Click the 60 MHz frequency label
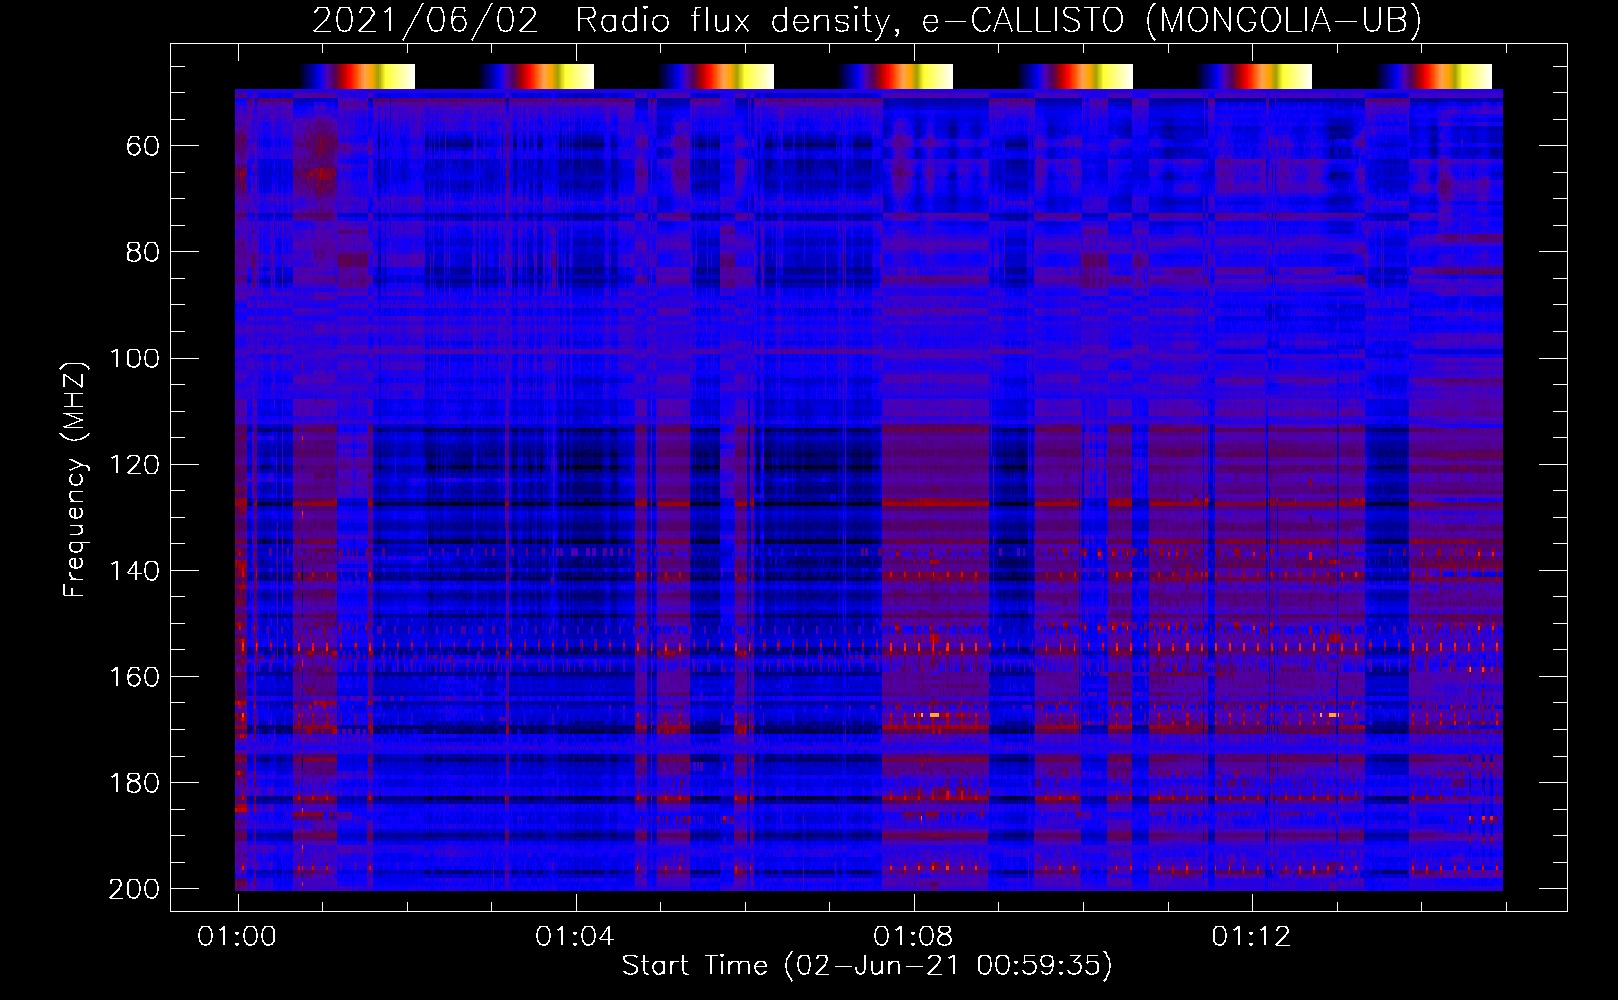This screenshot has width=1618, height=1000. [143, 147]
